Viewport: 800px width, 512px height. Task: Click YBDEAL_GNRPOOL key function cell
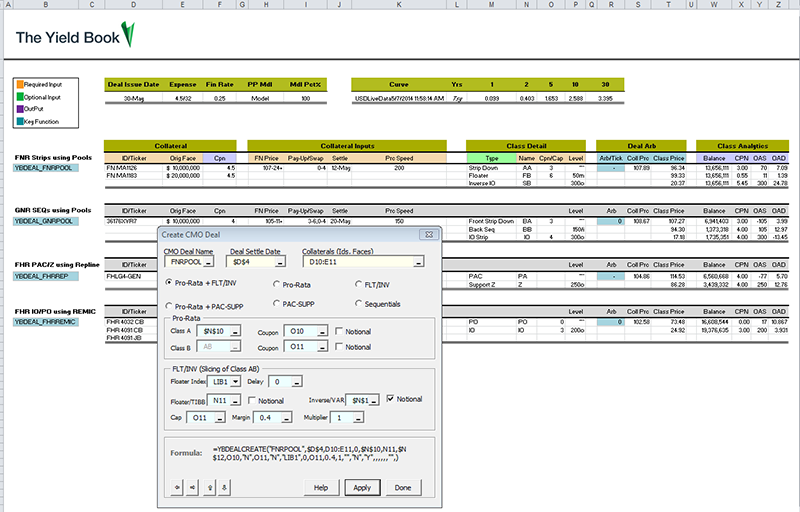tap(45, 221)
